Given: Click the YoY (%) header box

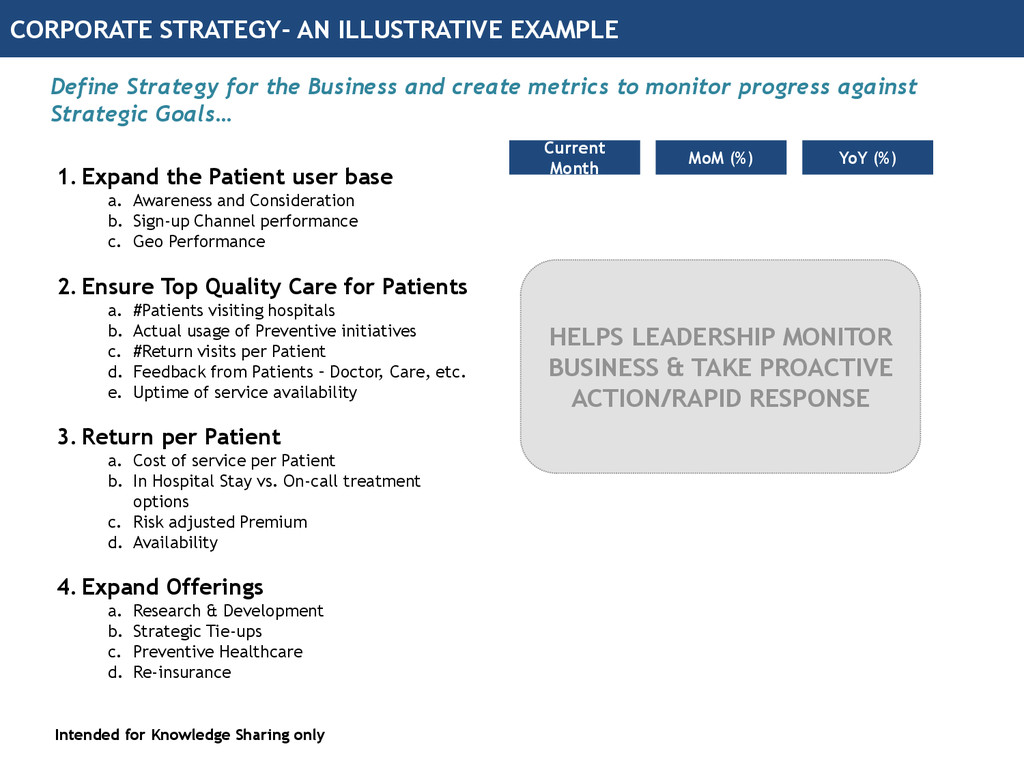Looking at the screenshot, I should coord(867,157).
